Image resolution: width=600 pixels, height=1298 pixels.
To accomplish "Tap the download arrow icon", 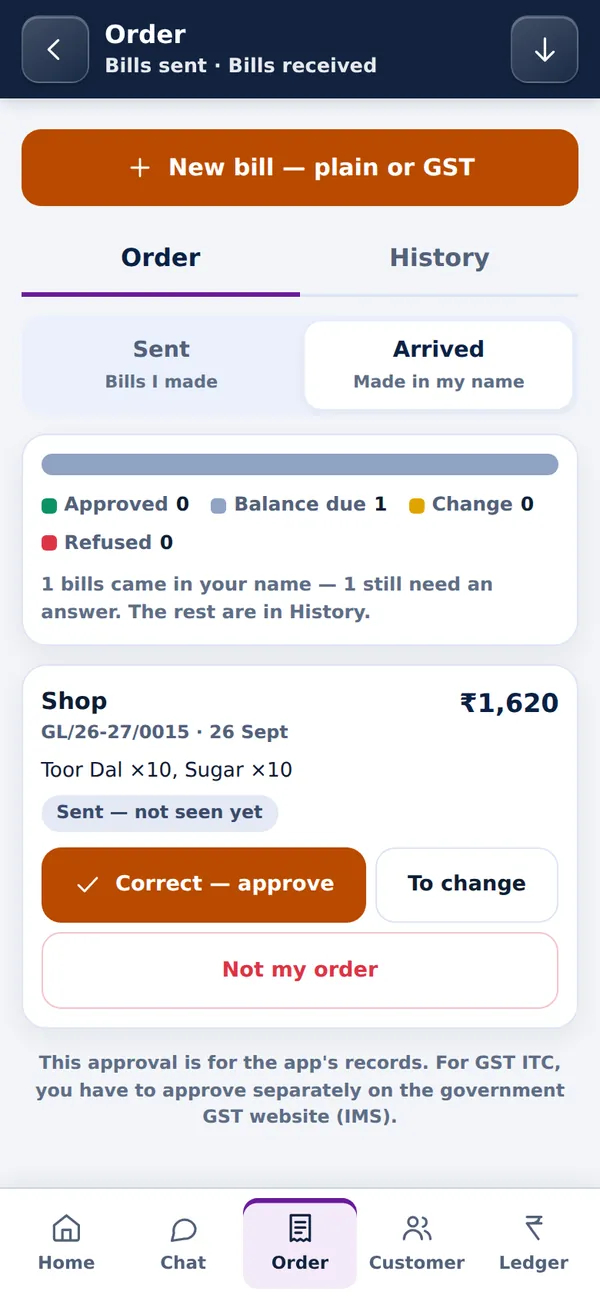I will coord(544,49).
